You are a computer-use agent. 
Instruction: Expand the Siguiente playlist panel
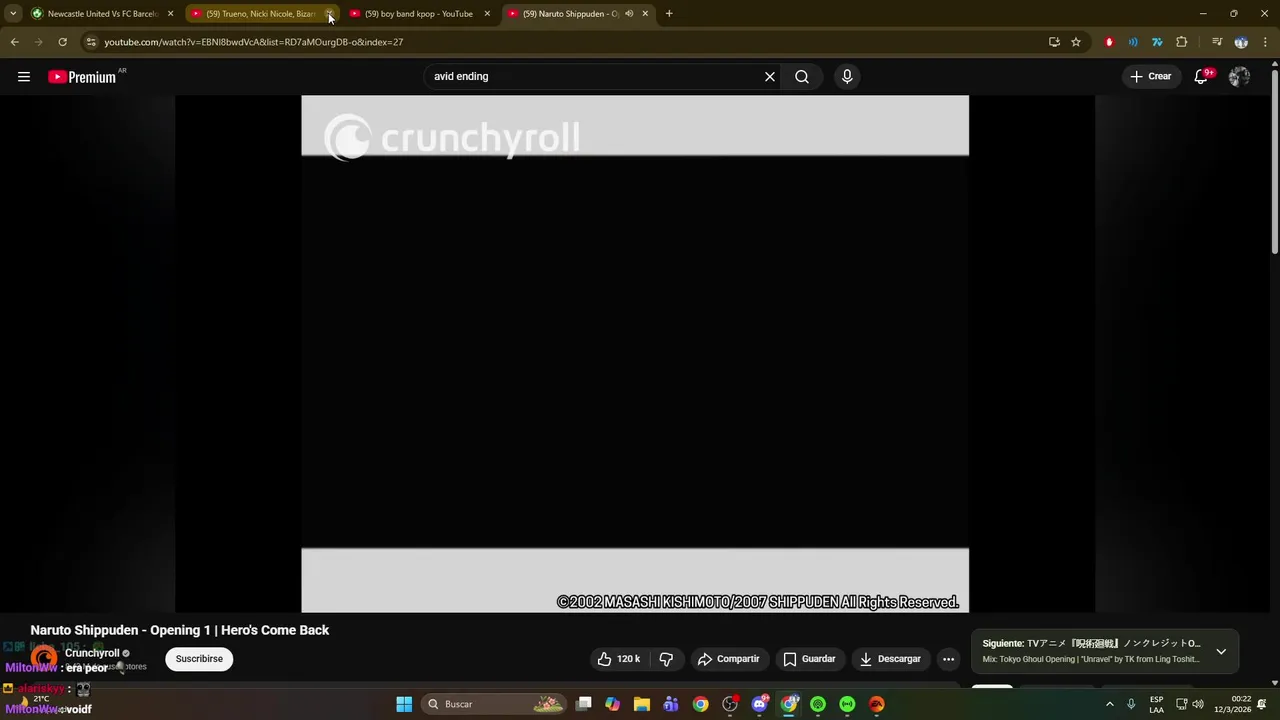[x=1221, y=651]
